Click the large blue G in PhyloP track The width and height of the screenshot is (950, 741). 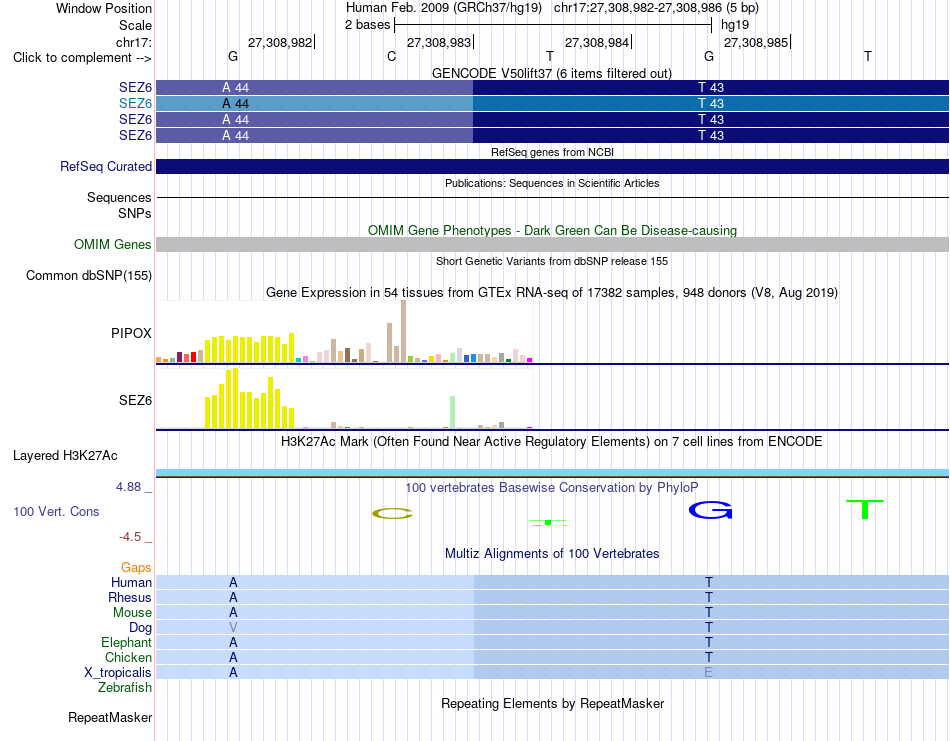pos(711,510)
